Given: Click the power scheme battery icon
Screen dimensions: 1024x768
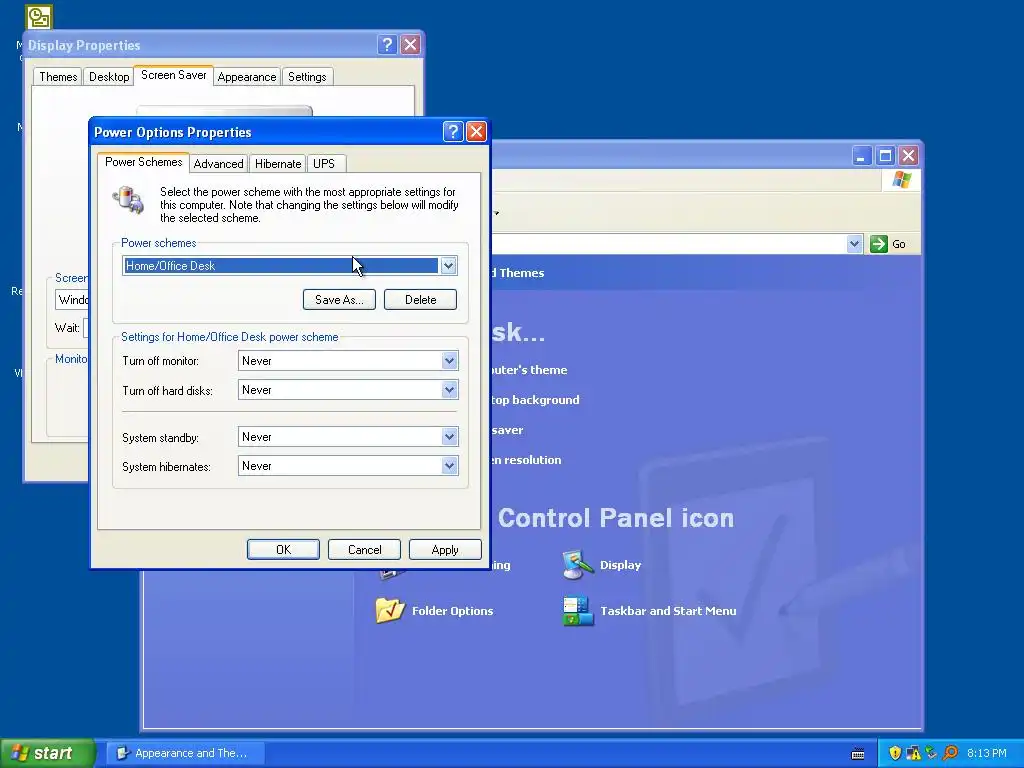Looking at the screenshot, I should click(129, 200).
